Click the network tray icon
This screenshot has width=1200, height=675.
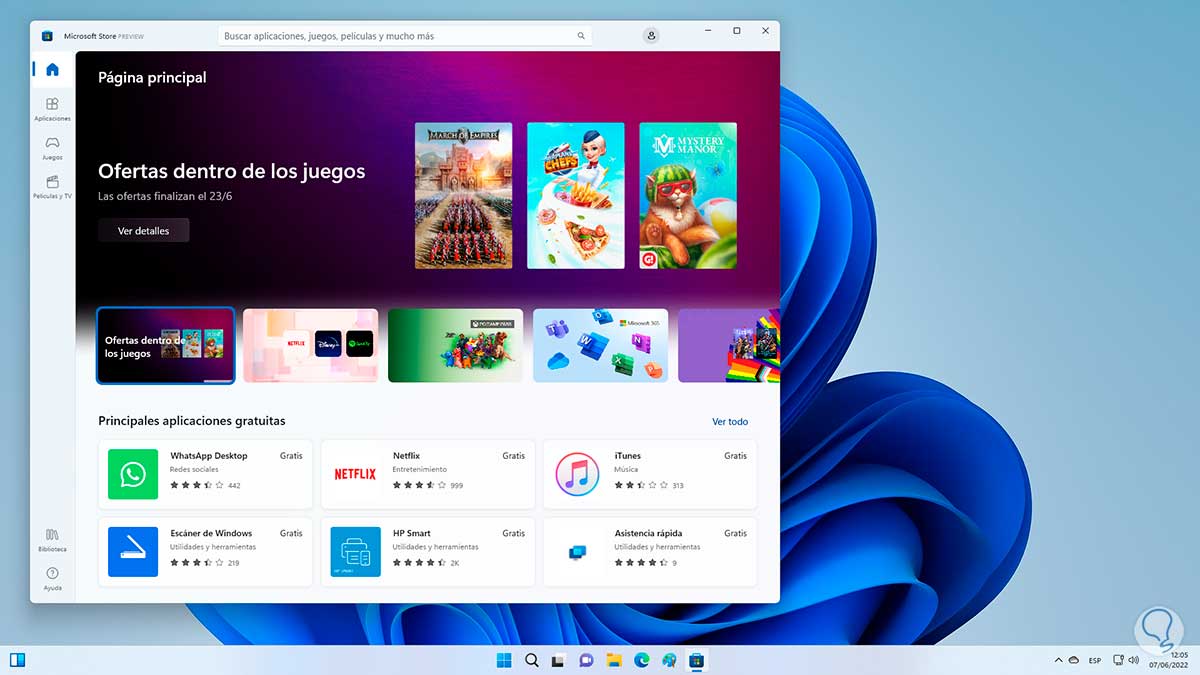point(1116,660)
